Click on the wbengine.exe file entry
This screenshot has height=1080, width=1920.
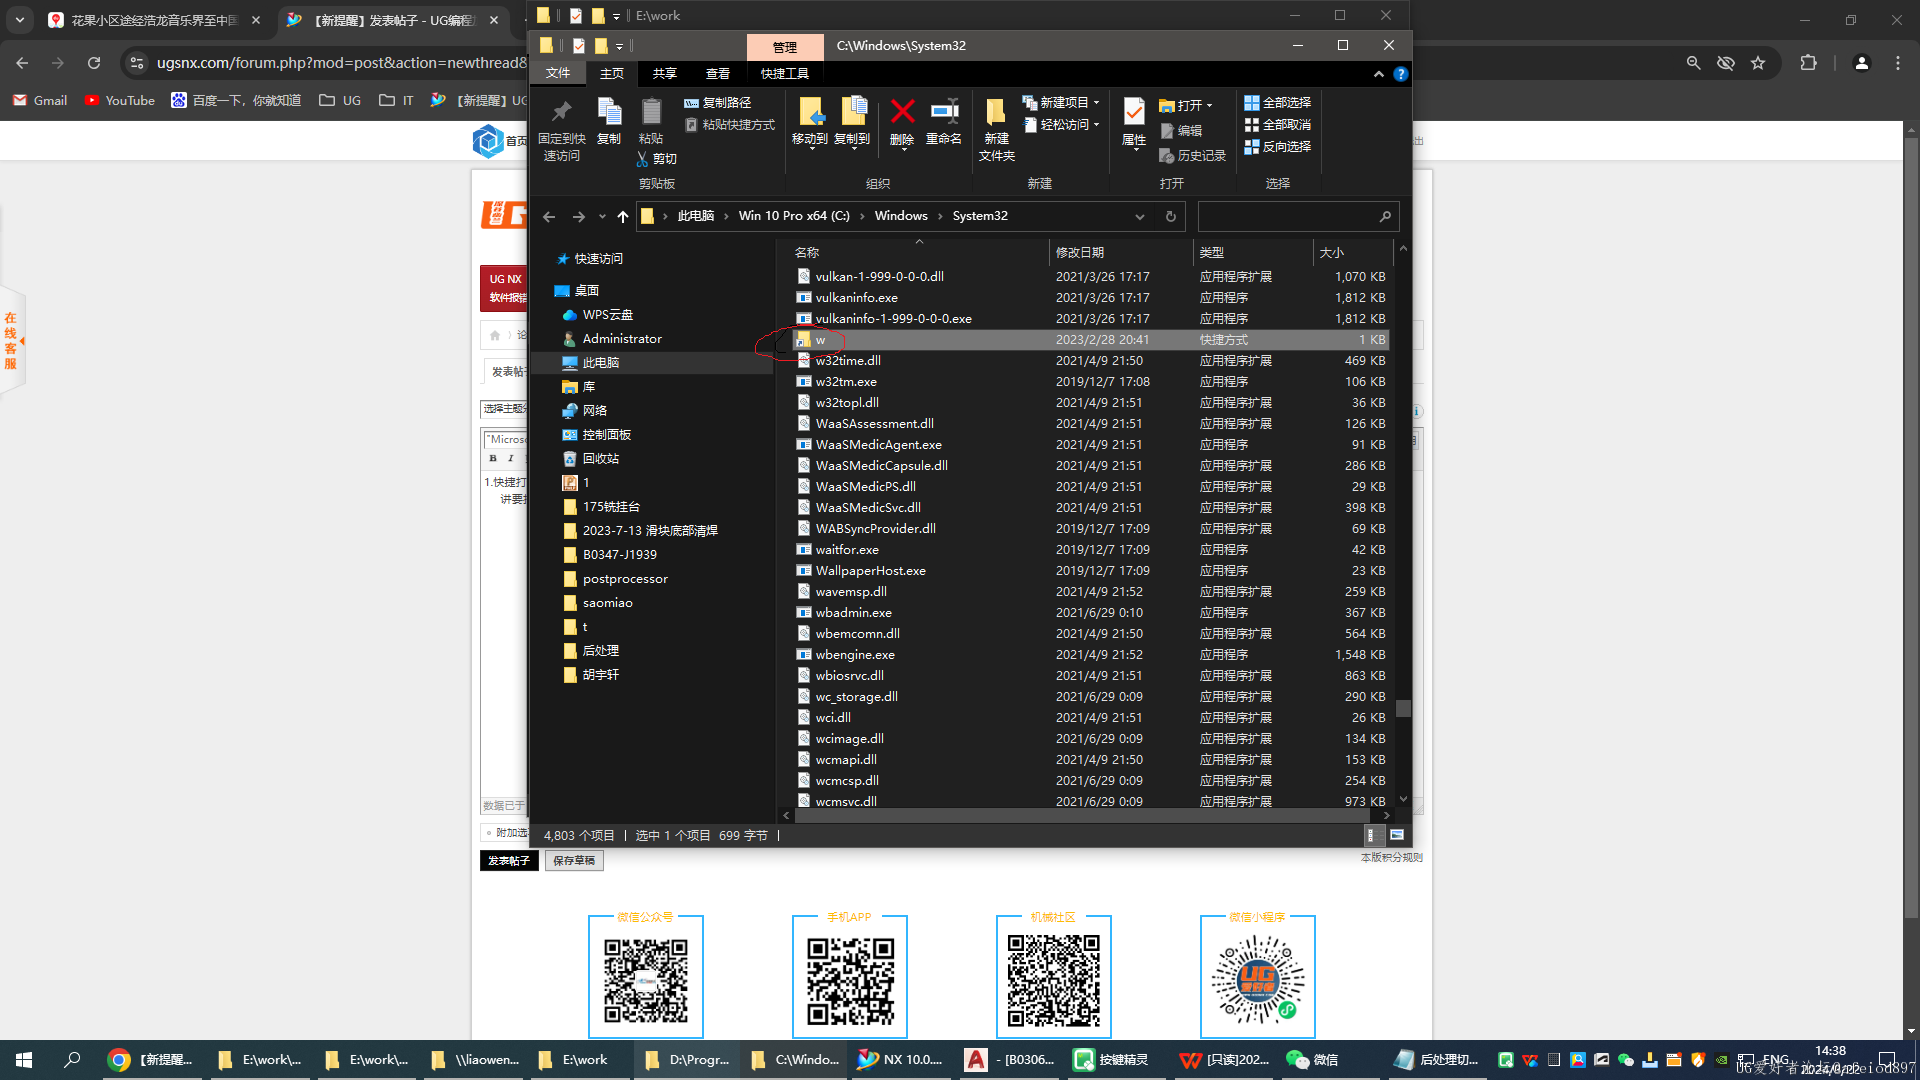[855, 654]
